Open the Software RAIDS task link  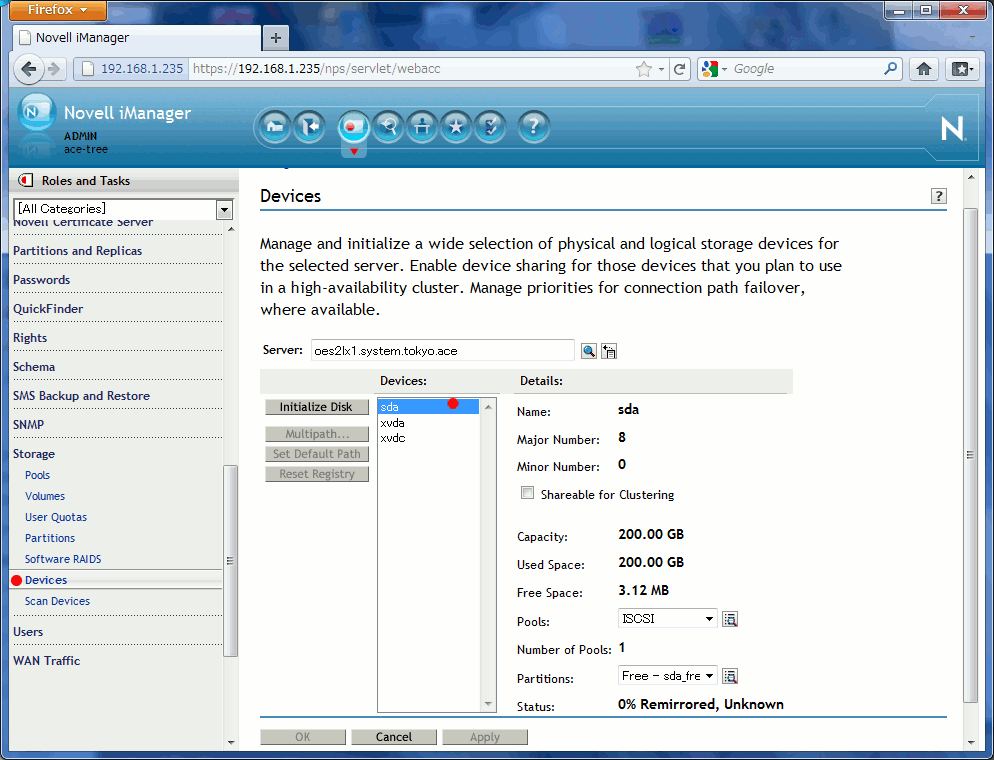[x=63, y=558]
